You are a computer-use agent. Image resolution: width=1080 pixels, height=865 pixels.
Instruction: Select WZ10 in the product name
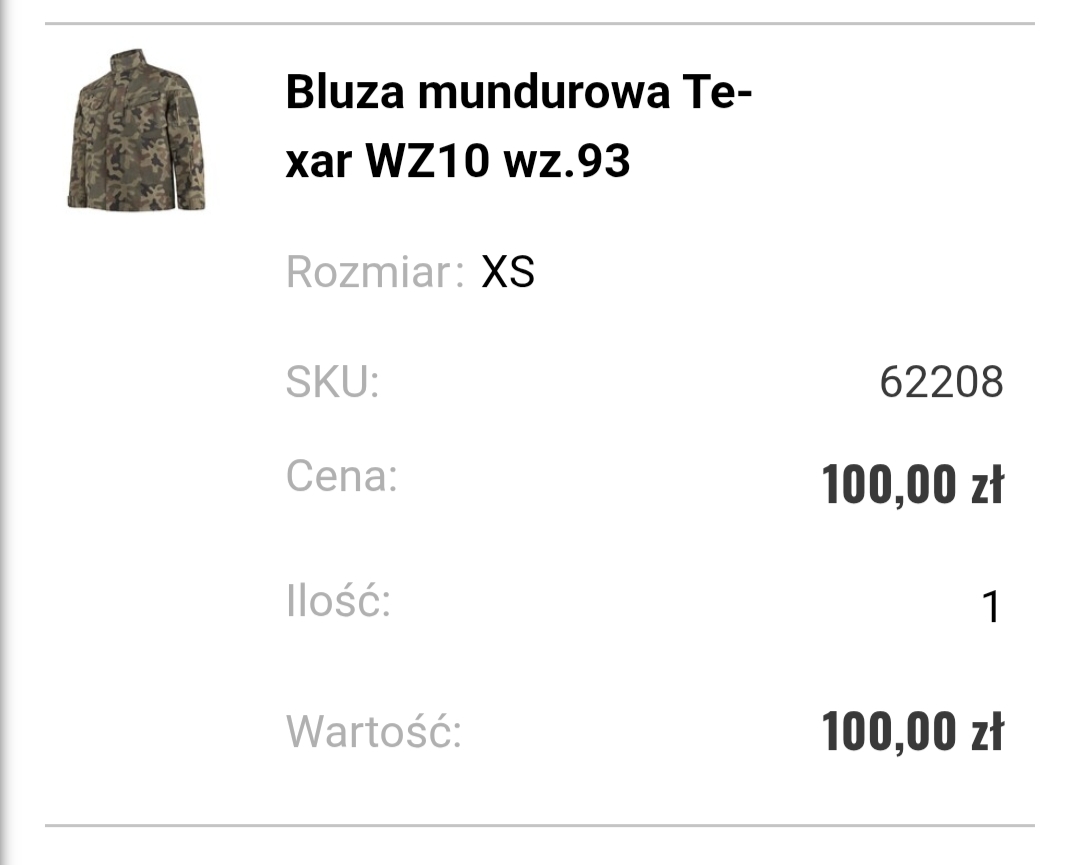pyautogui.click(x=427, y=160)
